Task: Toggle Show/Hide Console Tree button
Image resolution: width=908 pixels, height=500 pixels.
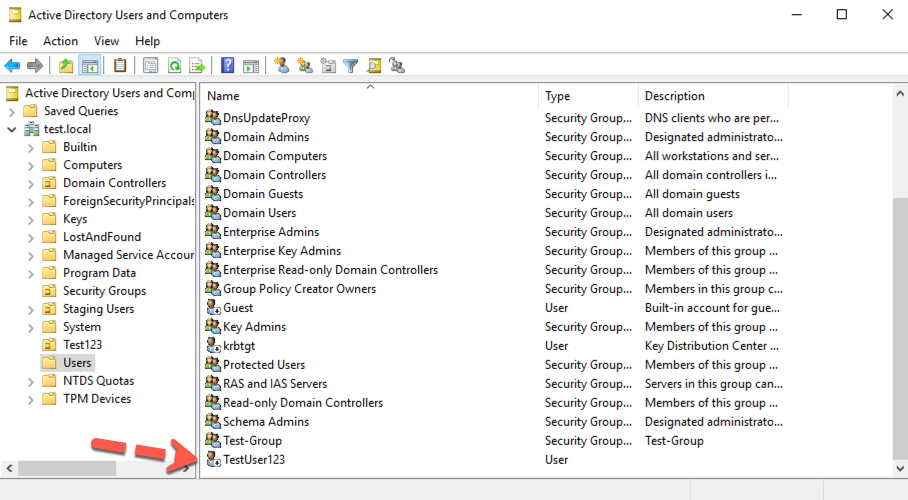Action: click(x=90, y=65)
